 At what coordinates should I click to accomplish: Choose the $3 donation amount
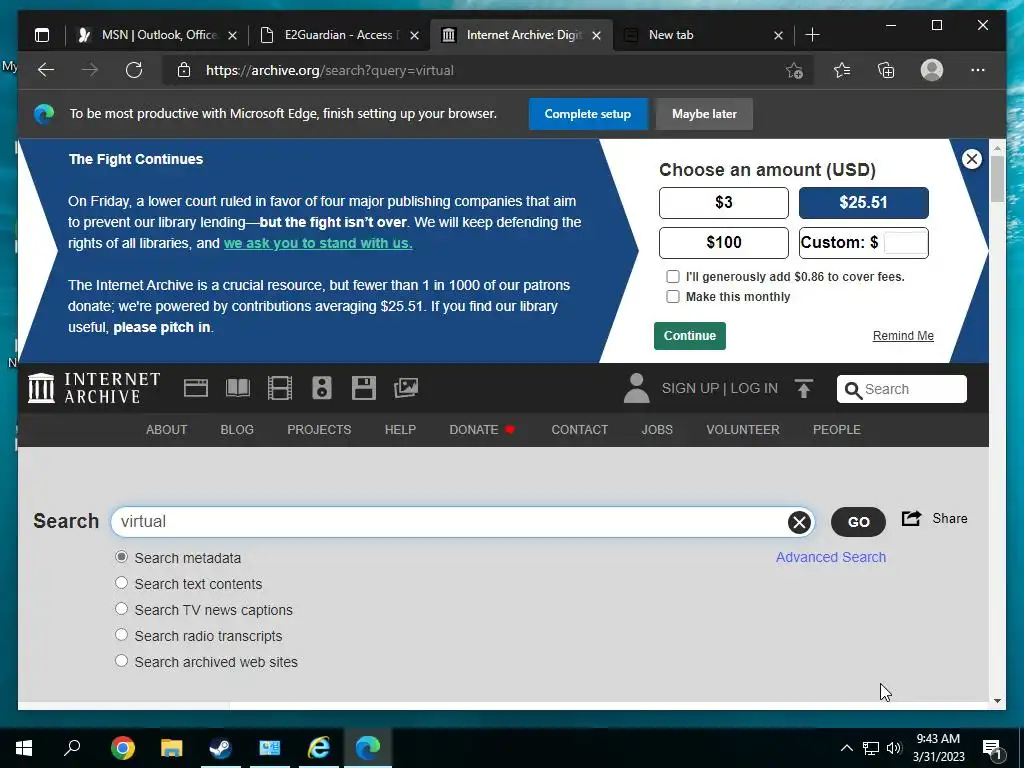[x=724, y=202]
